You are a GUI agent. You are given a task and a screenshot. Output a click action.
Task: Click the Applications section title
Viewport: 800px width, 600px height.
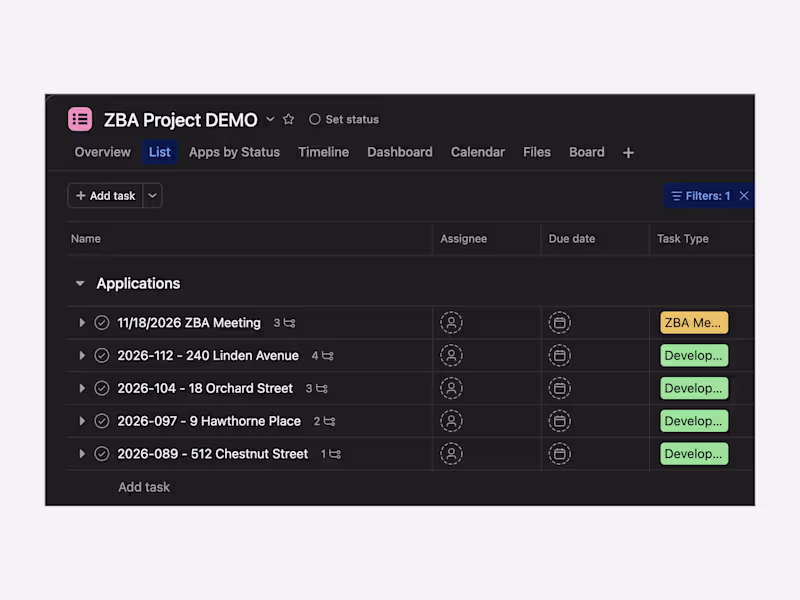coord(138,283)
